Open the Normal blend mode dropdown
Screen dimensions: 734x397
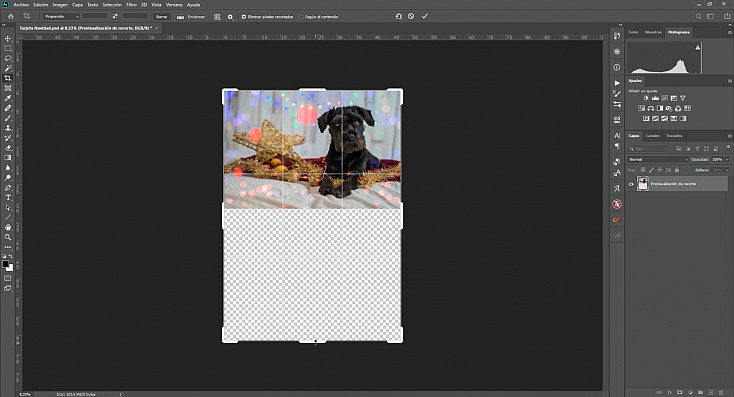point(658,160)
